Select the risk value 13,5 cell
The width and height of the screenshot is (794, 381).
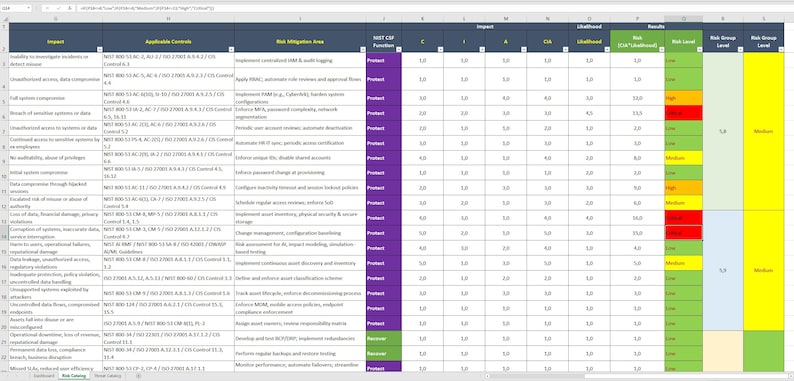click(638, 113)
